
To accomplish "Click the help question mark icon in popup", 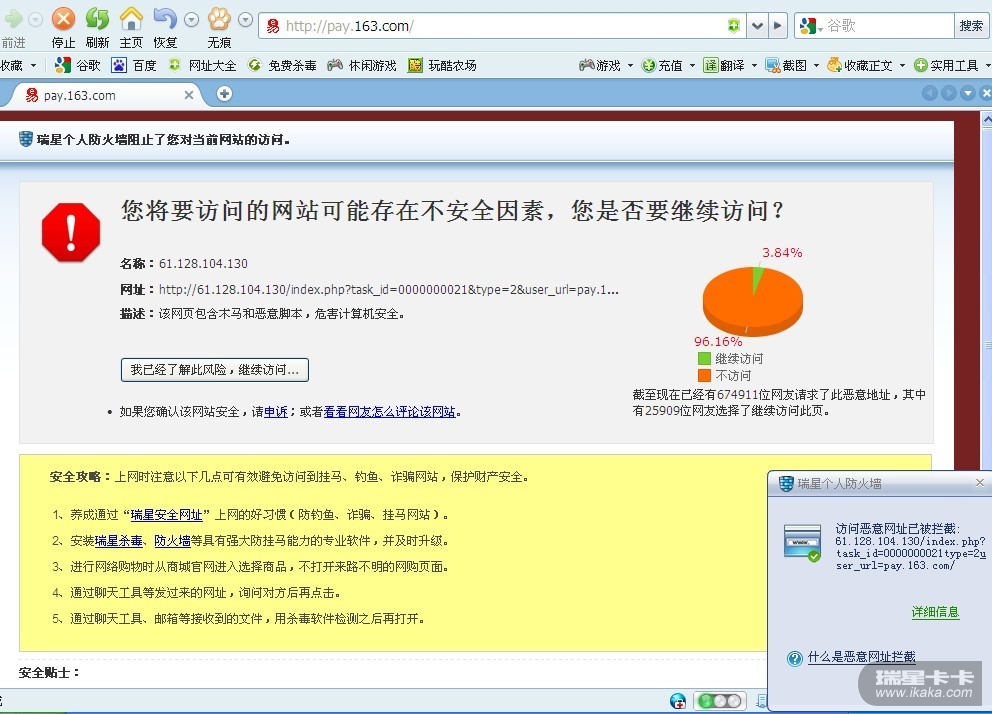I will click(795, 659).
